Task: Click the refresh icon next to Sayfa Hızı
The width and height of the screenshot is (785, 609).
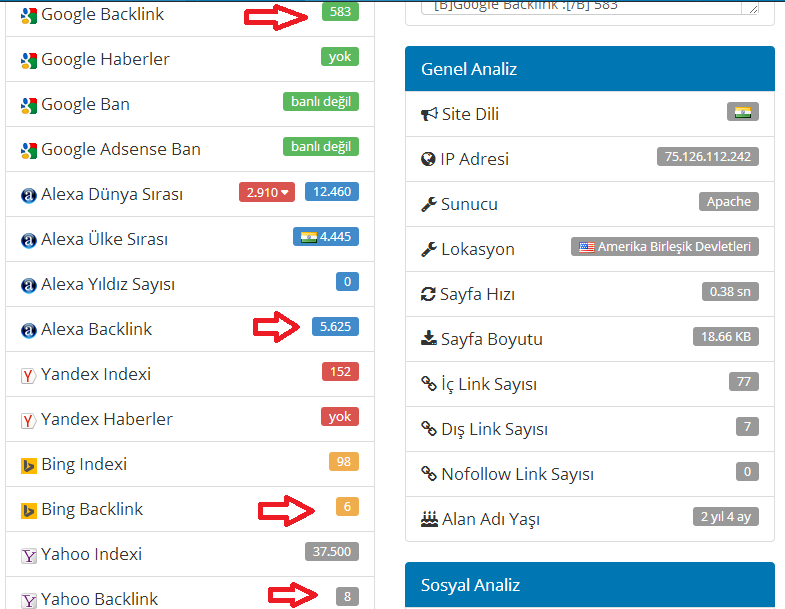Action: [x=428, y=294]
